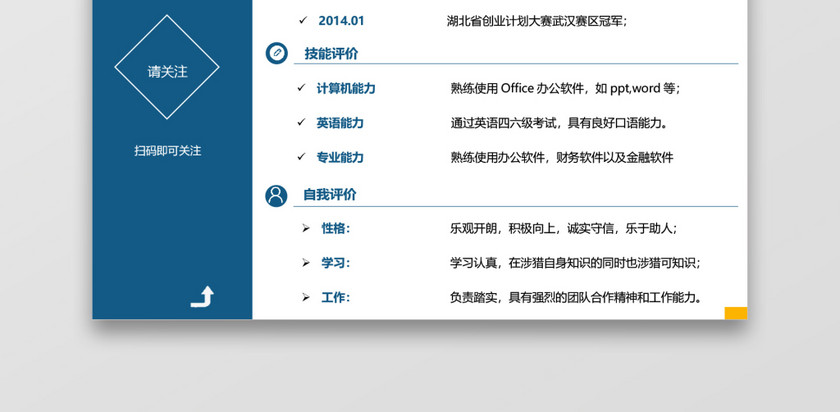Click the 工作: label
Screen dimensions: 840x412
335,297
